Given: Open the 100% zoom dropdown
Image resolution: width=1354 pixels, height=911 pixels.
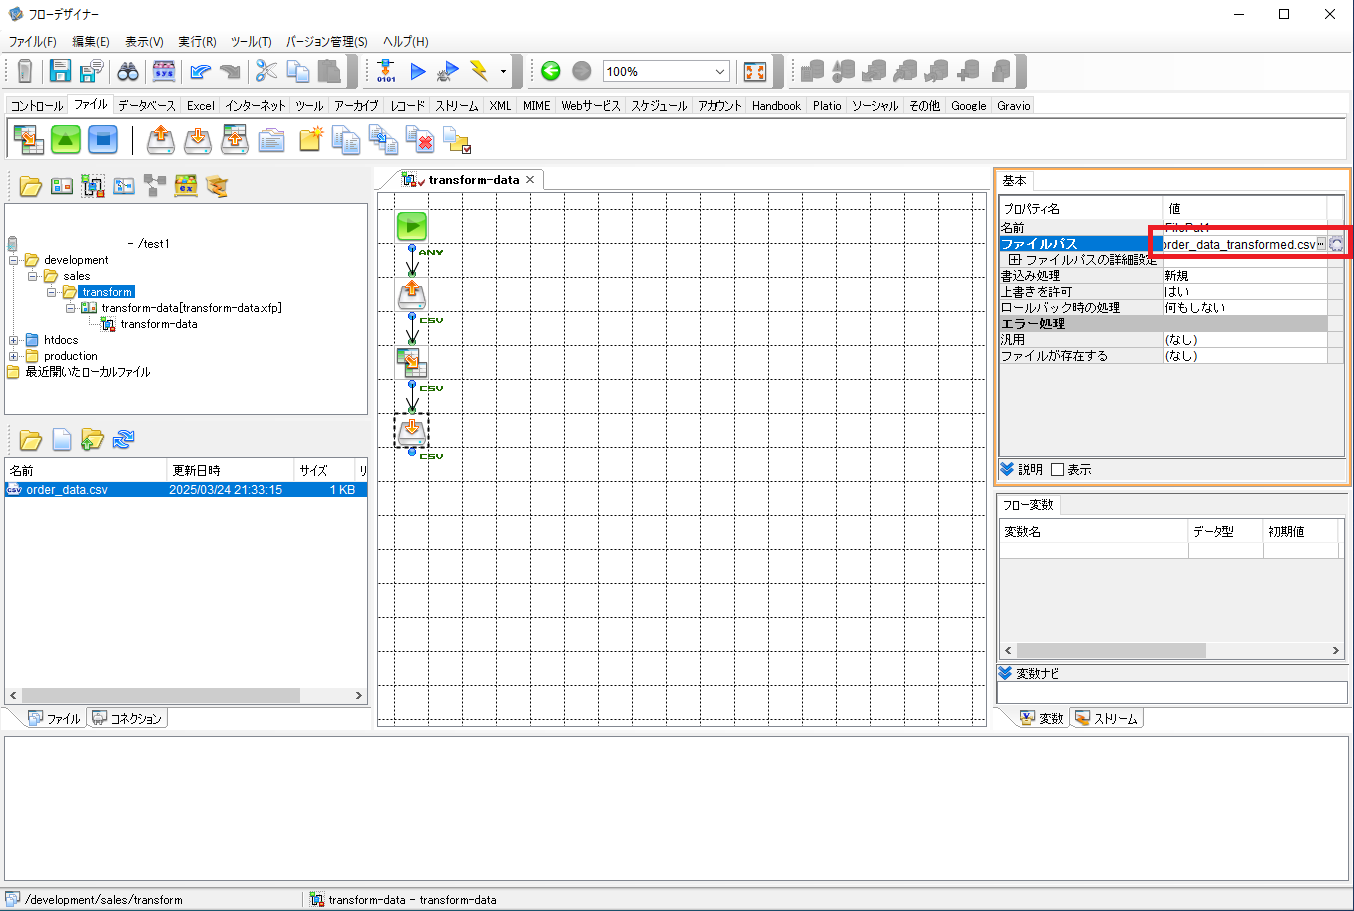Looking at the screenshot, I should (720, 71).
